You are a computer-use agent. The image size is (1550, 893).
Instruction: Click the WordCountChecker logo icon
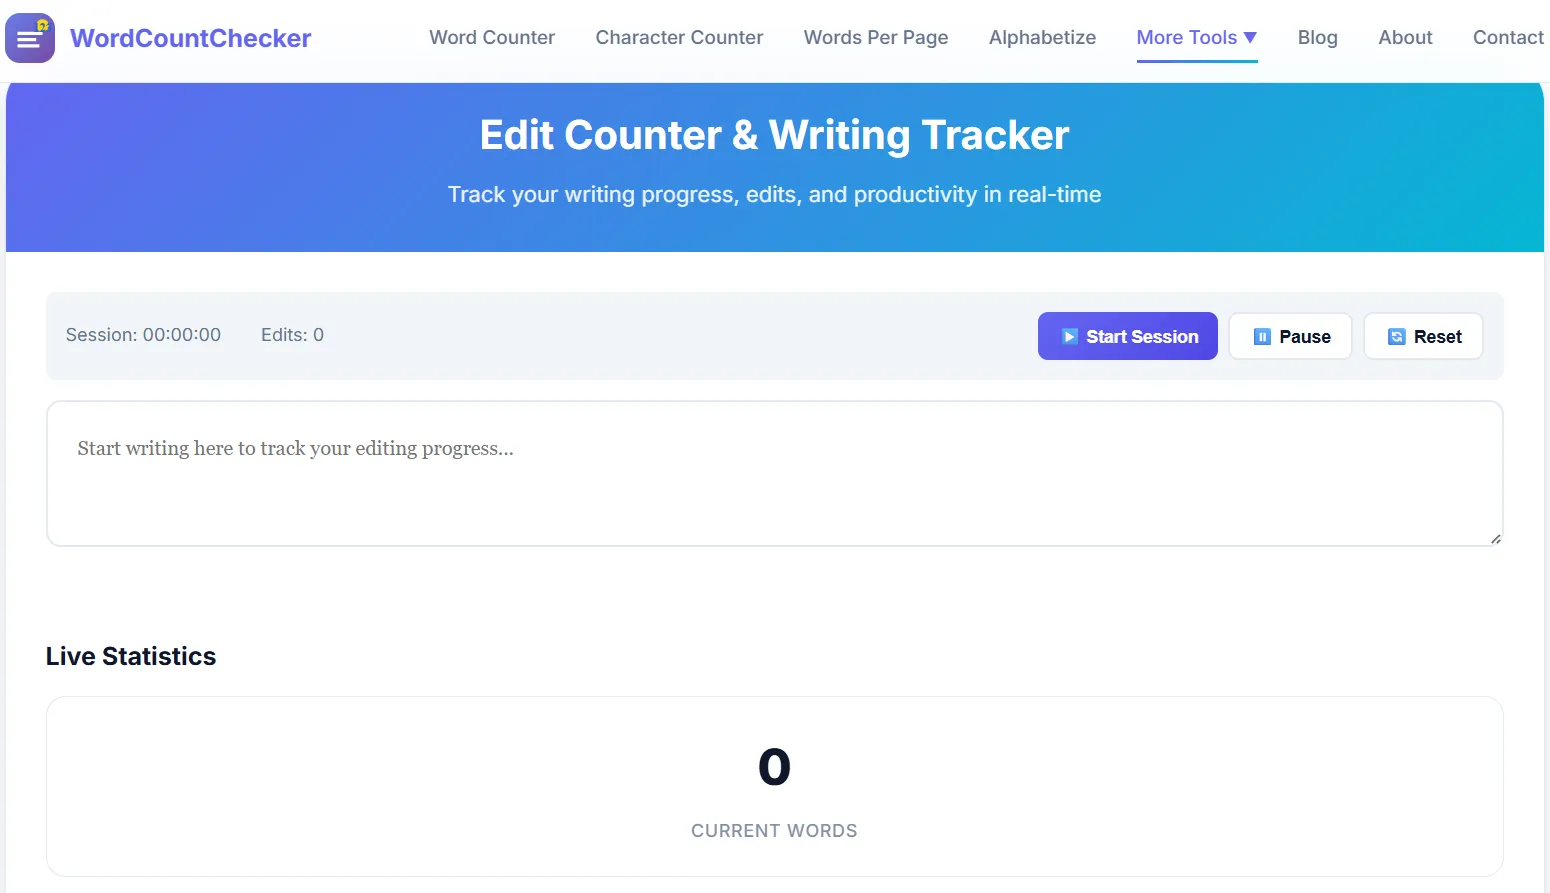tap(30, 38)
